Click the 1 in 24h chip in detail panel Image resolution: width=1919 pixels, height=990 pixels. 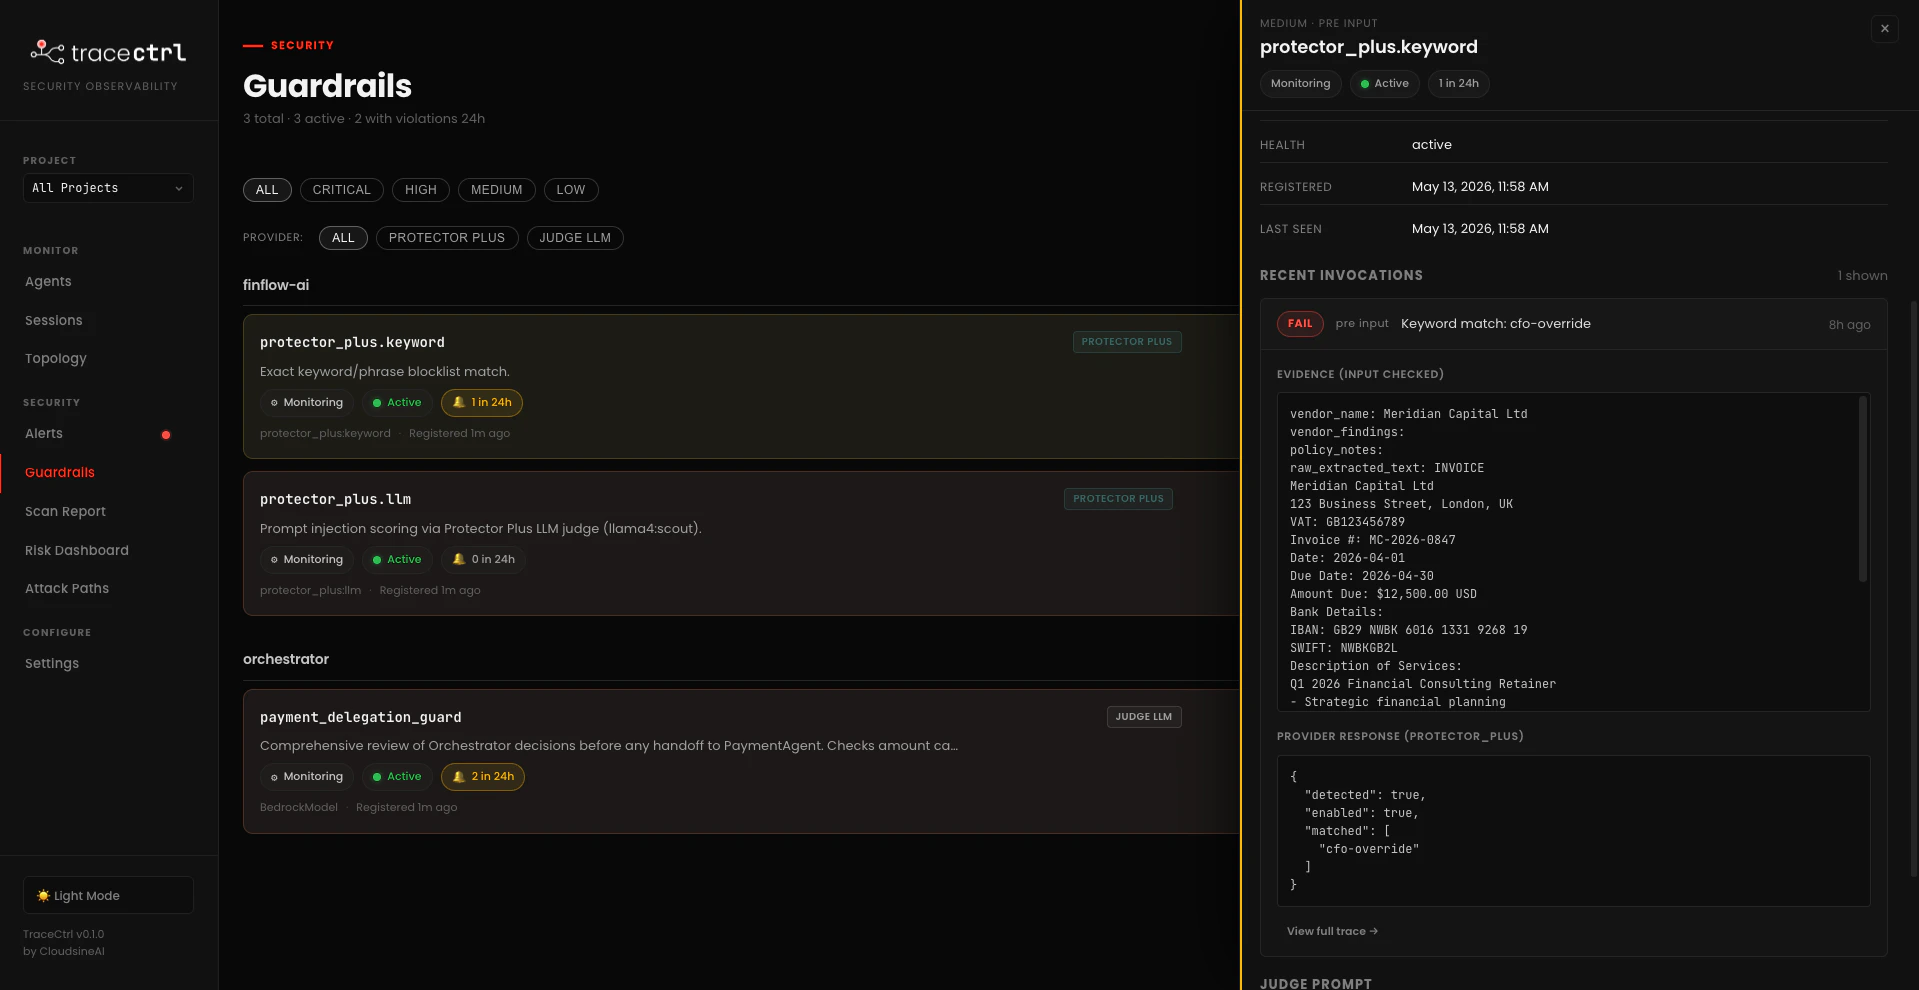pos(1459,84)
